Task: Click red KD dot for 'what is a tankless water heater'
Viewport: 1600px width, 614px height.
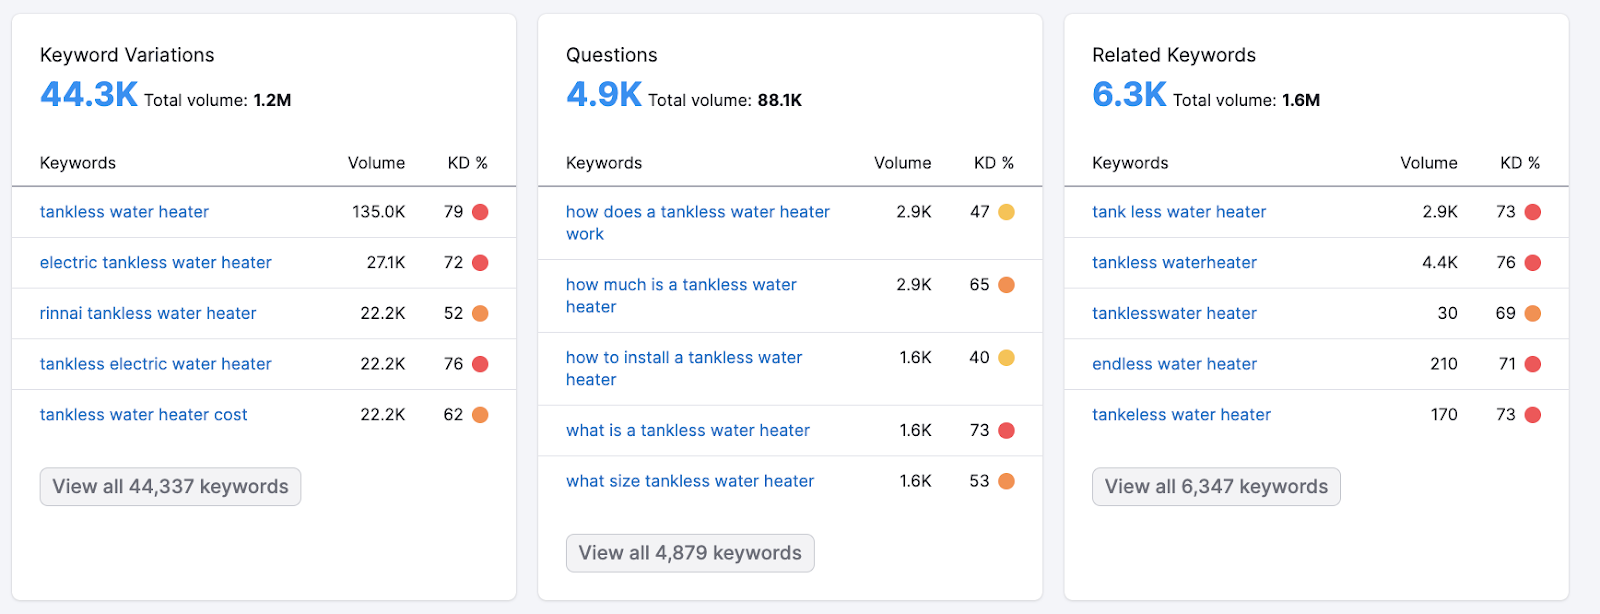Action: pyautogui.click(x=1006, y=431)
